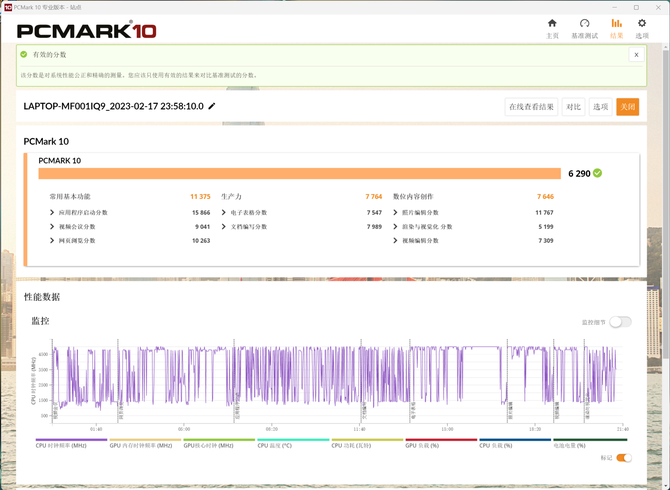Click the 数位内容创作 group label
This screenshot has height=490, width=670.
click(x=413, y=197)
